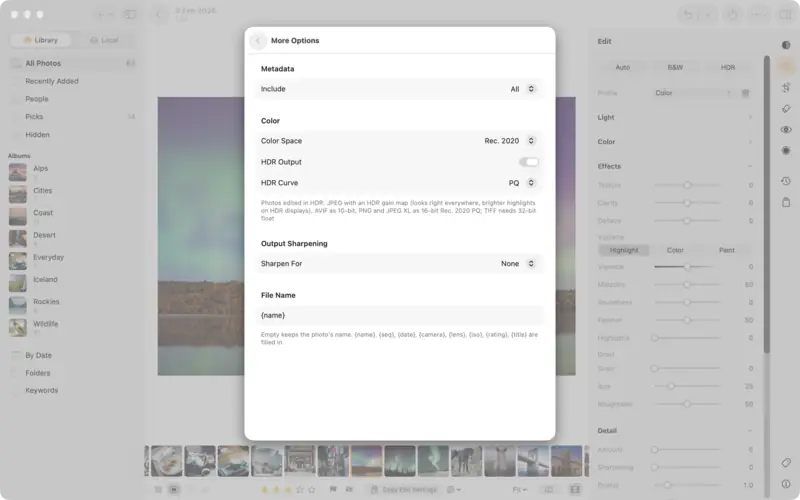Open the Rockies album
The image size is (800, 500).
coord(72,305)
